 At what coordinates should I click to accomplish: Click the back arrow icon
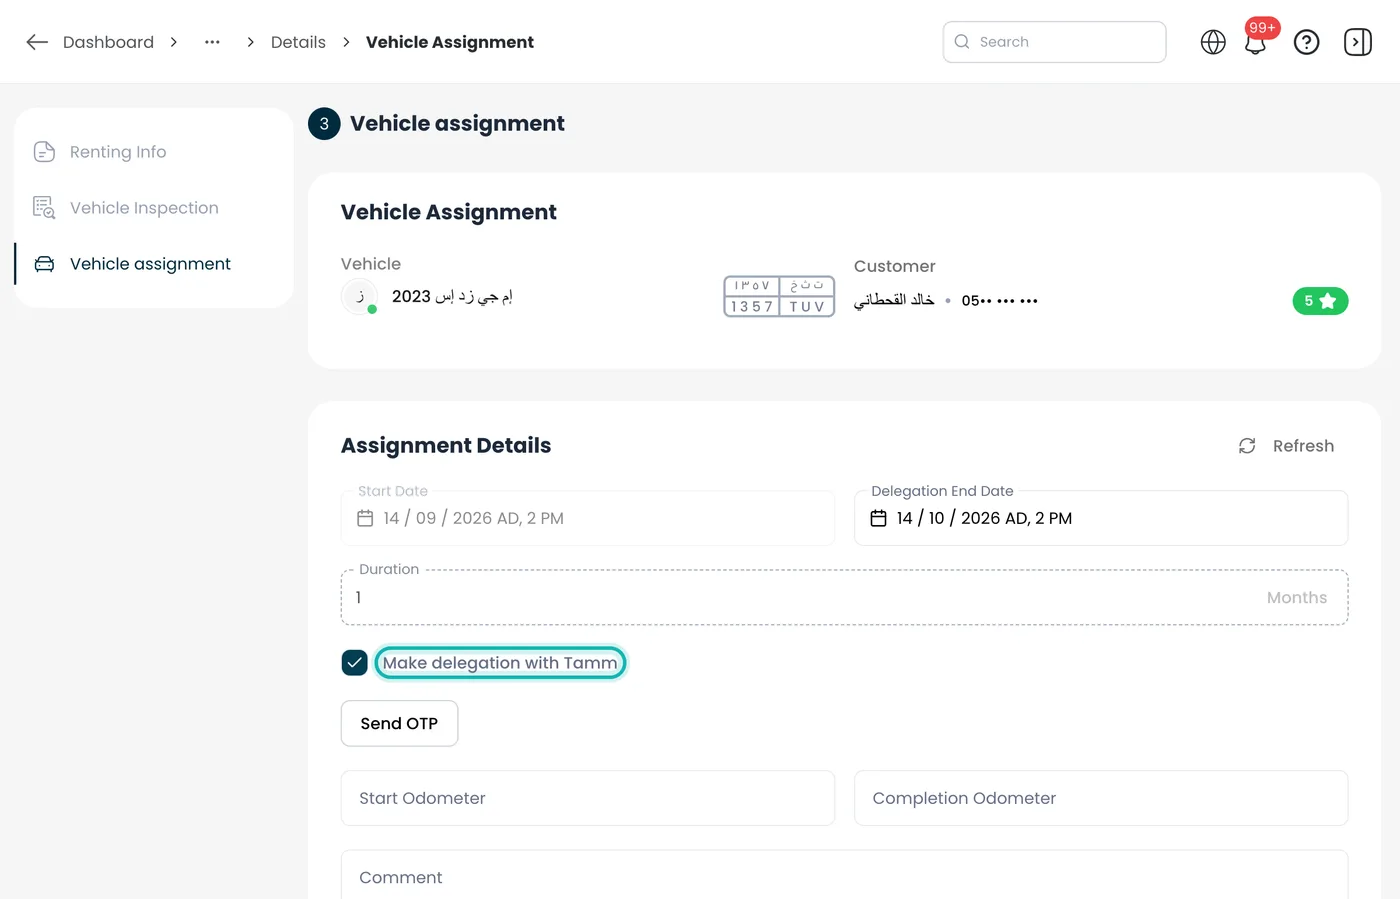click(37, 42)
